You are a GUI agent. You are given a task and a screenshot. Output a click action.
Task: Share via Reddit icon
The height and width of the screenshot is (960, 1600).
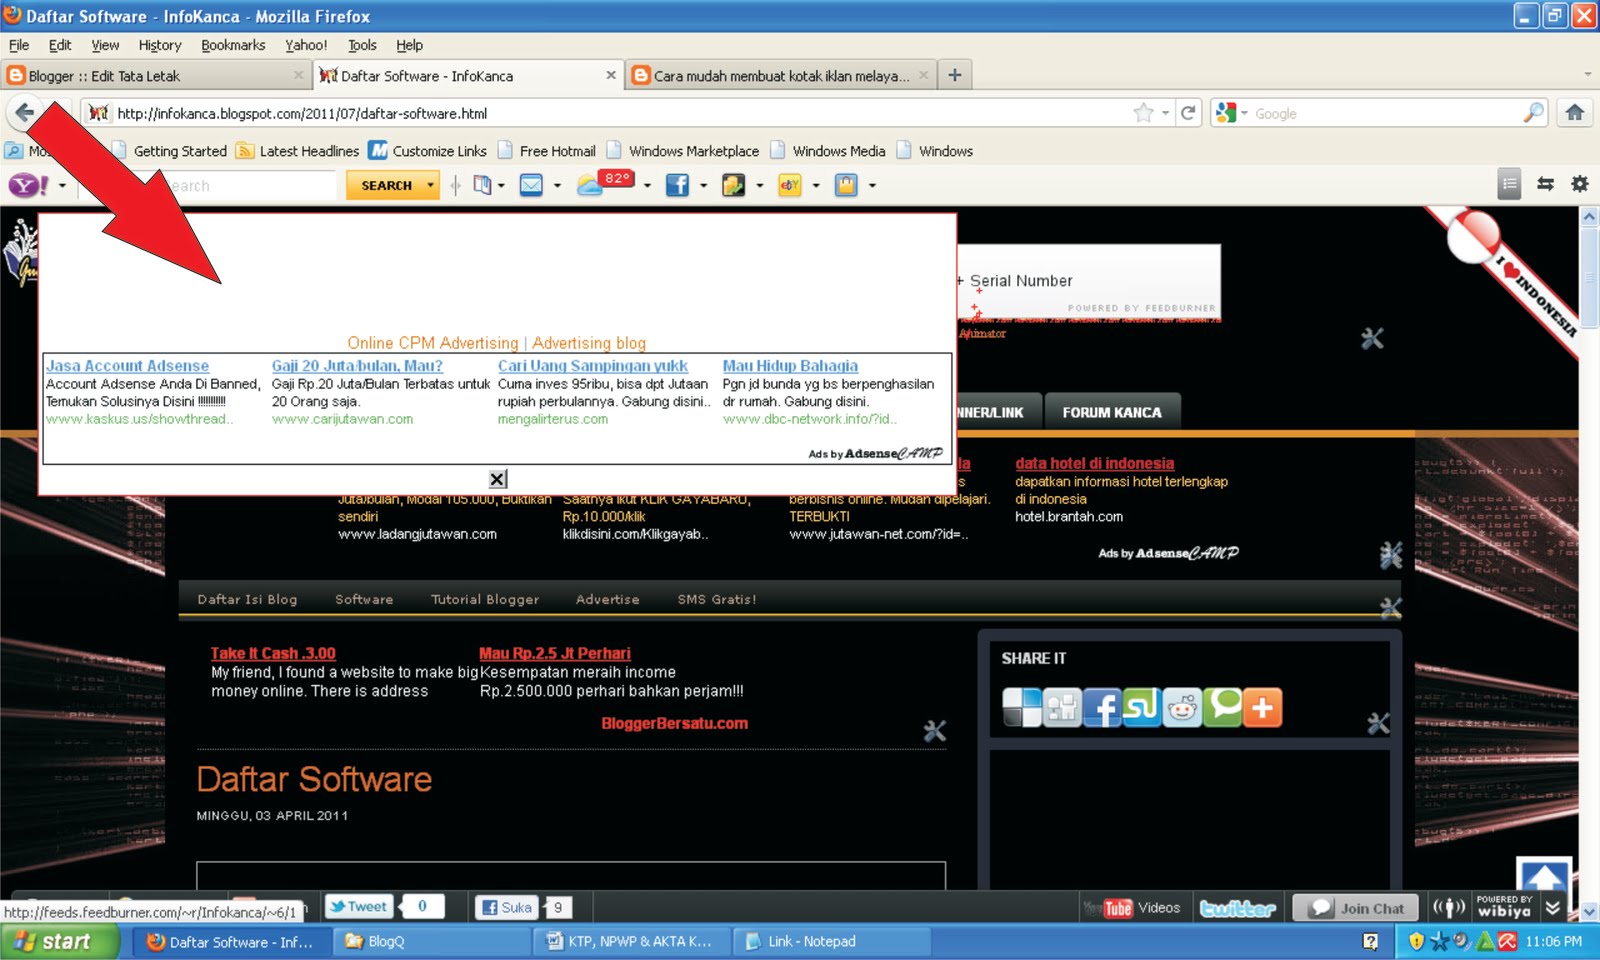coord(1182,707)
